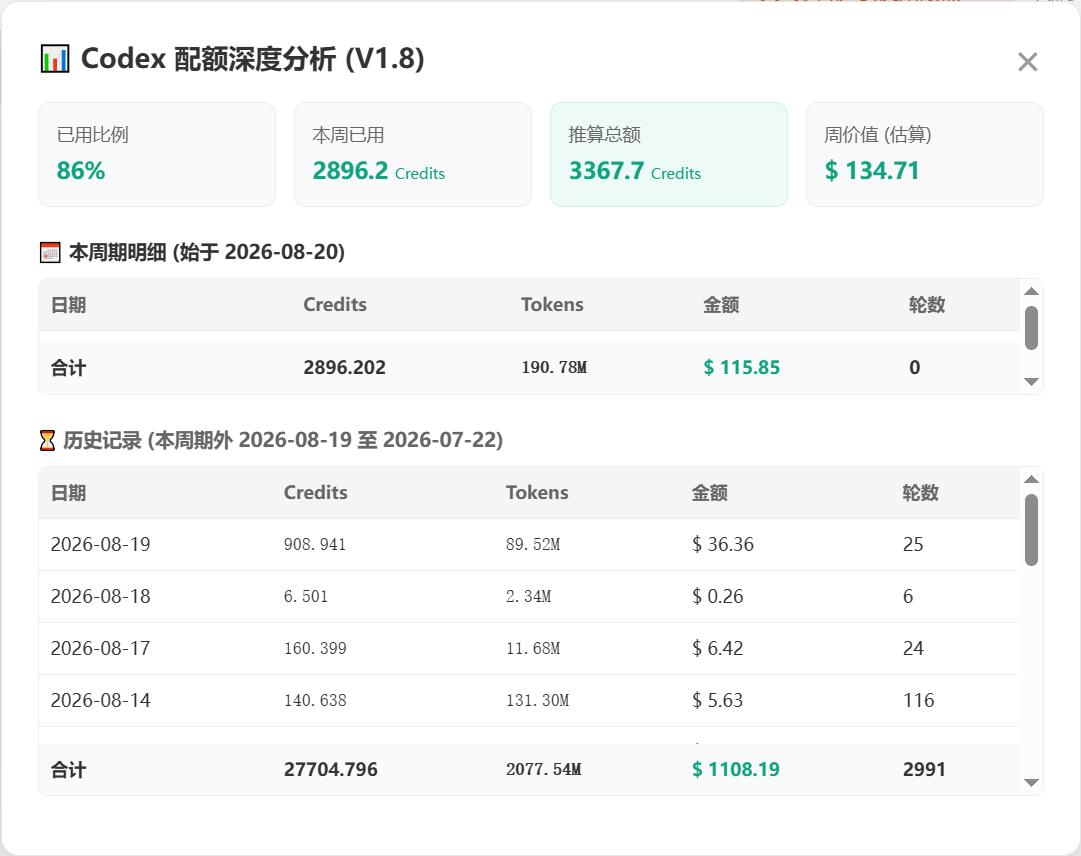Click the up arrow of the history table scrollbar
The width and height of the screenshot is (1081, 856).
[1031, 480]
